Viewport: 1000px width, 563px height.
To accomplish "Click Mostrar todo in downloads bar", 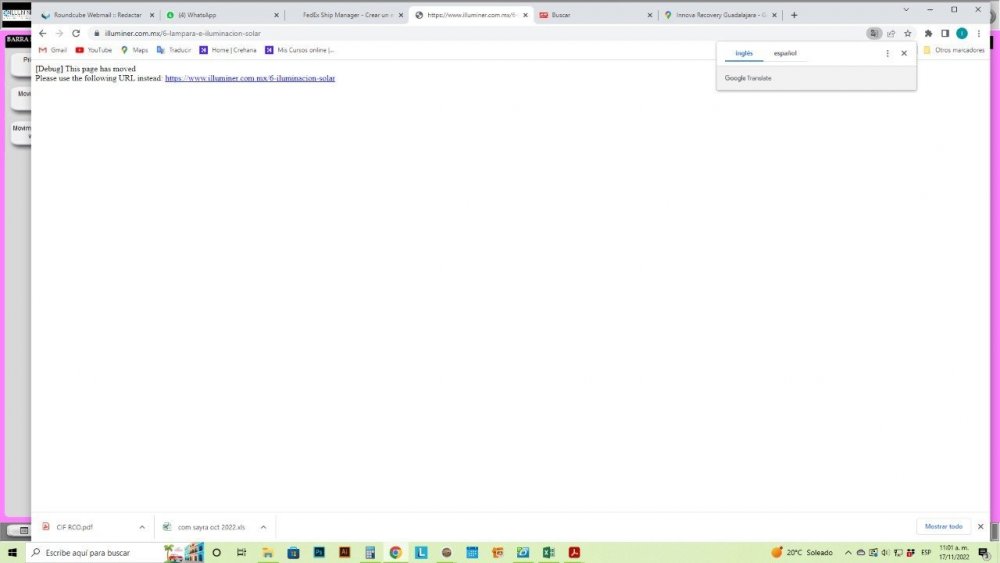I will tap(943, 527).
